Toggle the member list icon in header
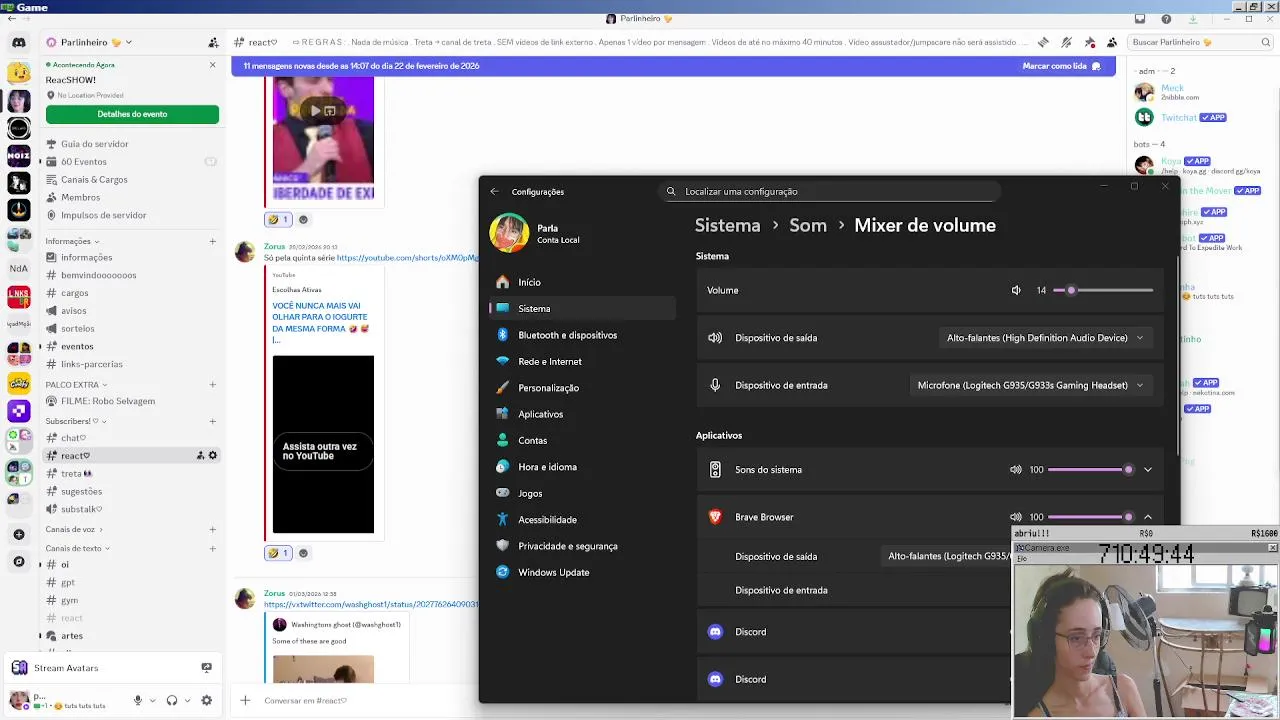 pos(1111,43)
